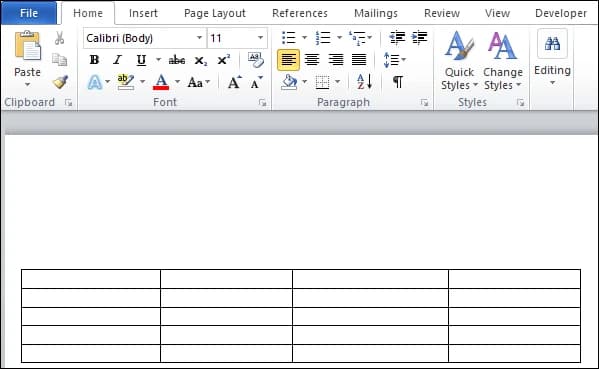Click the Paste button

(x=28, y=59)
